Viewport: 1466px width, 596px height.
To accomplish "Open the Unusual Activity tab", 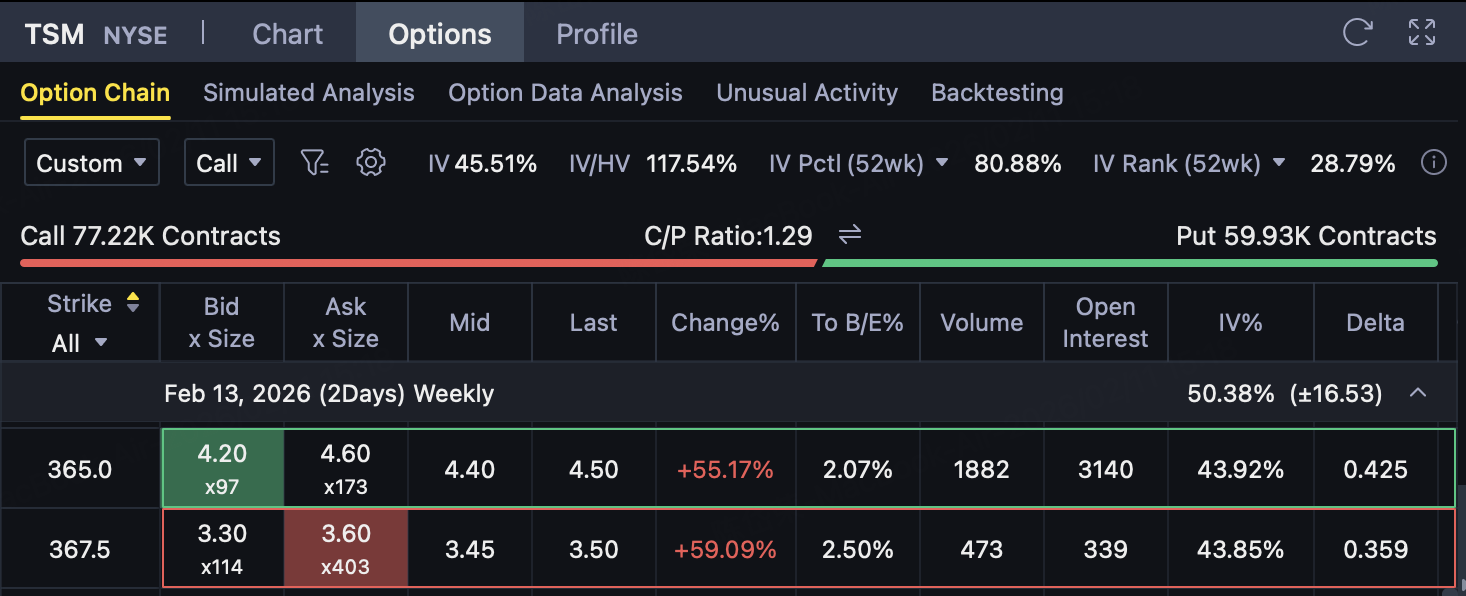I will coord(806,93).
